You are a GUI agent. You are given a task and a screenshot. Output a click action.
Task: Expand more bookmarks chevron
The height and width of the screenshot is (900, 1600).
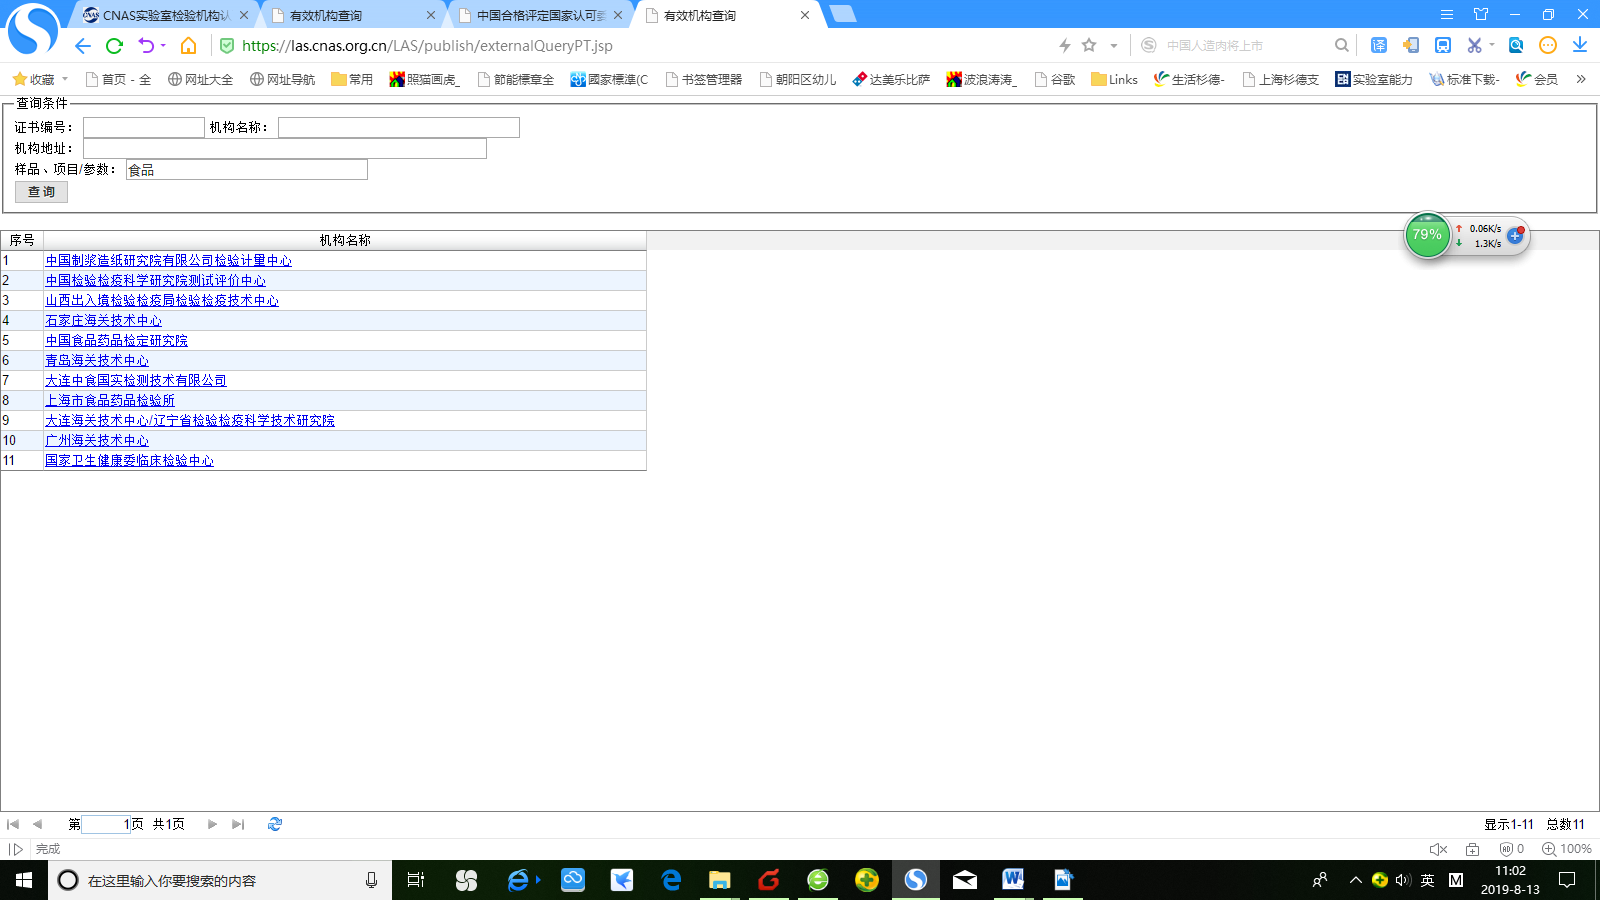pyautogui.click(x=1581, y=79)
